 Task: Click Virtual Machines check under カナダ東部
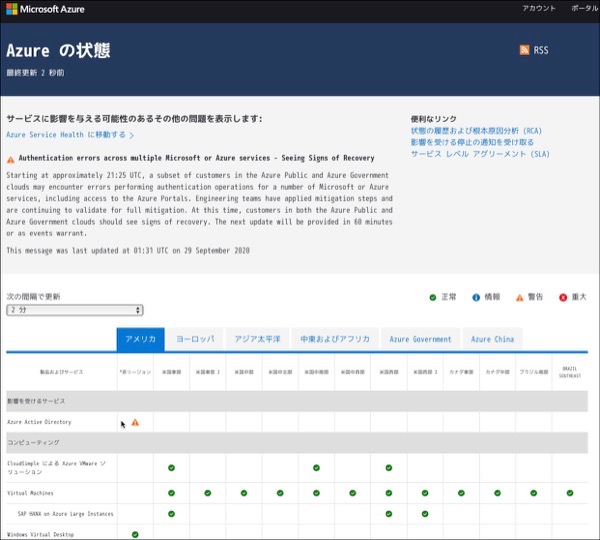point(461,493)
